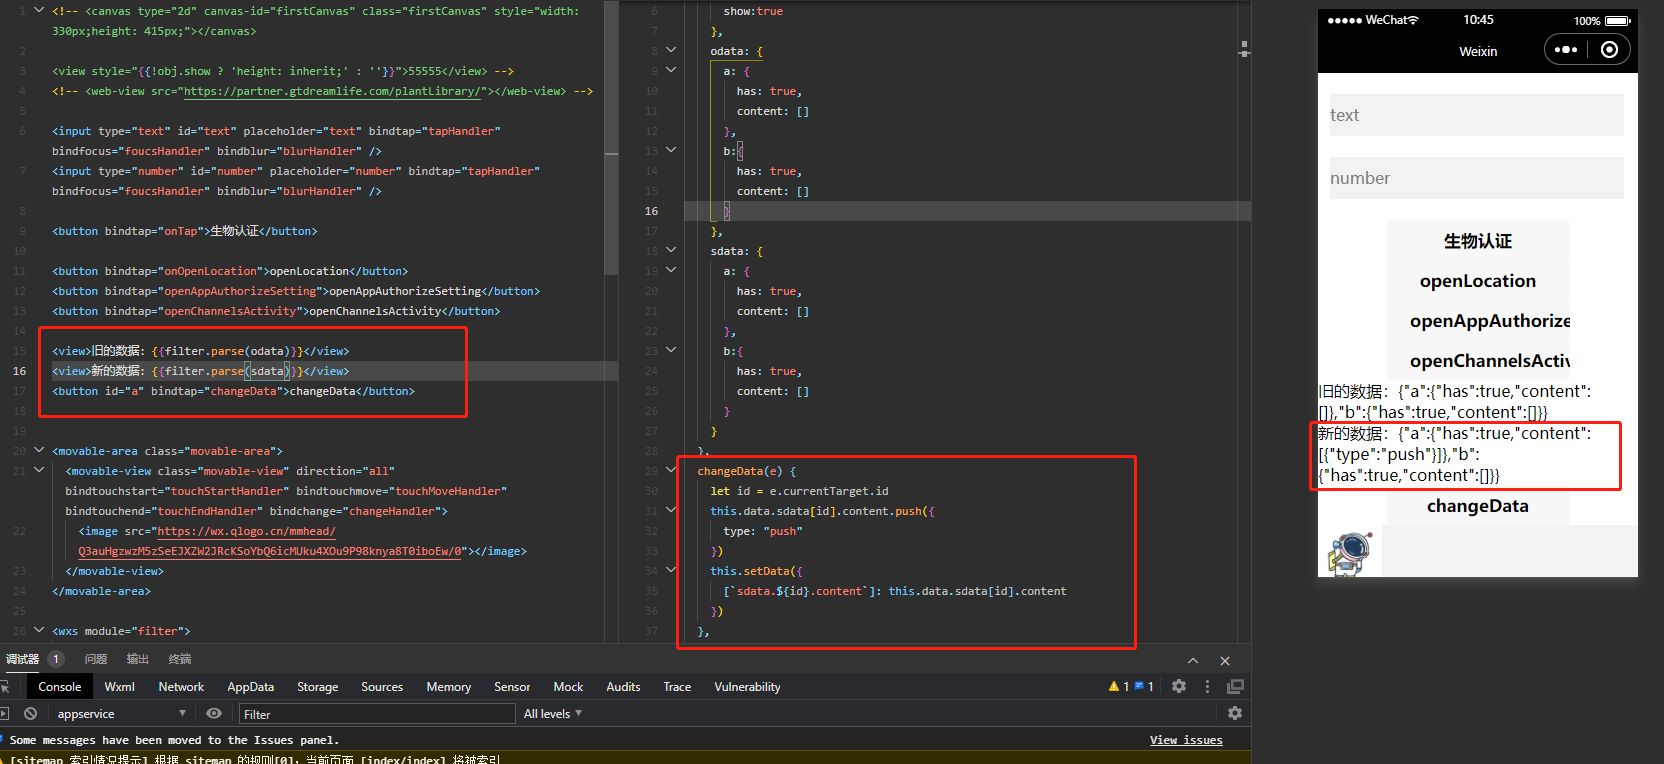This screenshot has width=1664, height=764.
Task: Open the appservice context dropdown
Action: 121,714
